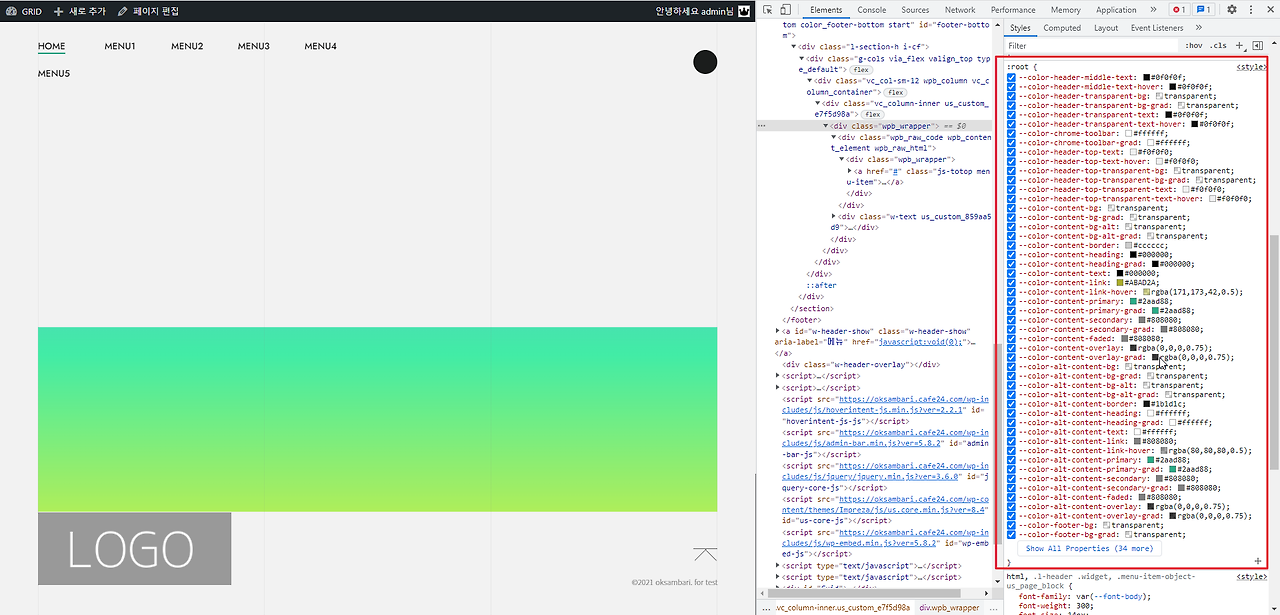The height and width of the screenshot is (615, 1280).
Task: Toggle :hov element state panel
Action: 1193,46
